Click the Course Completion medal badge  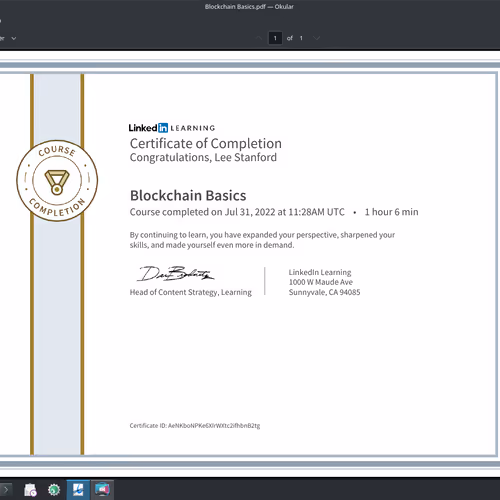[x=57, y=180]
